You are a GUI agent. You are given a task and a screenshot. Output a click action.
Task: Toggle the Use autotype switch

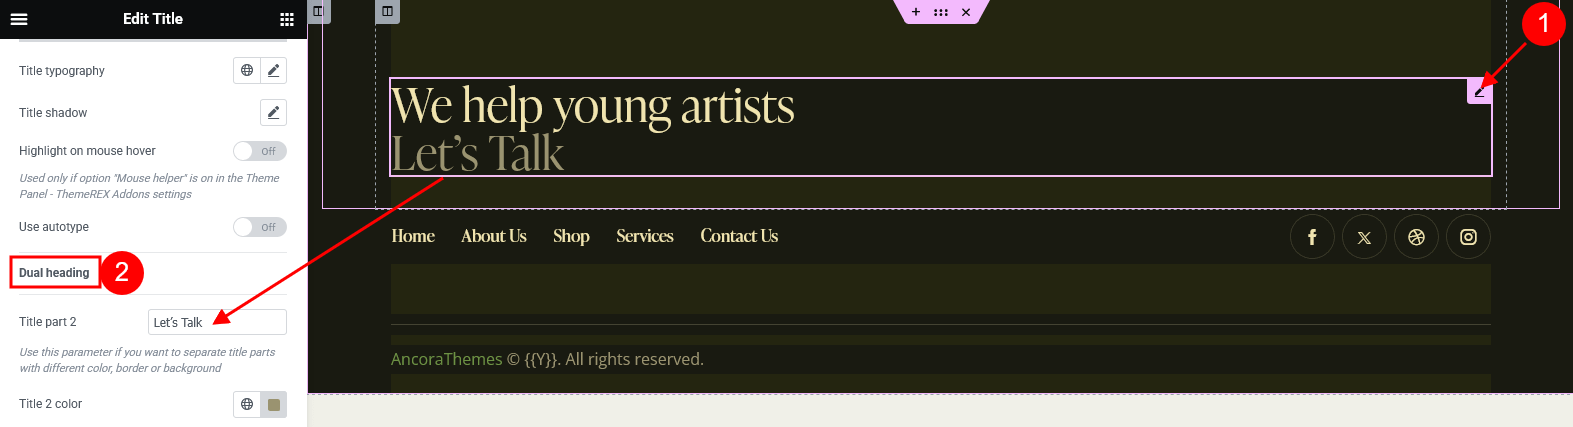(x=260, y=227)
